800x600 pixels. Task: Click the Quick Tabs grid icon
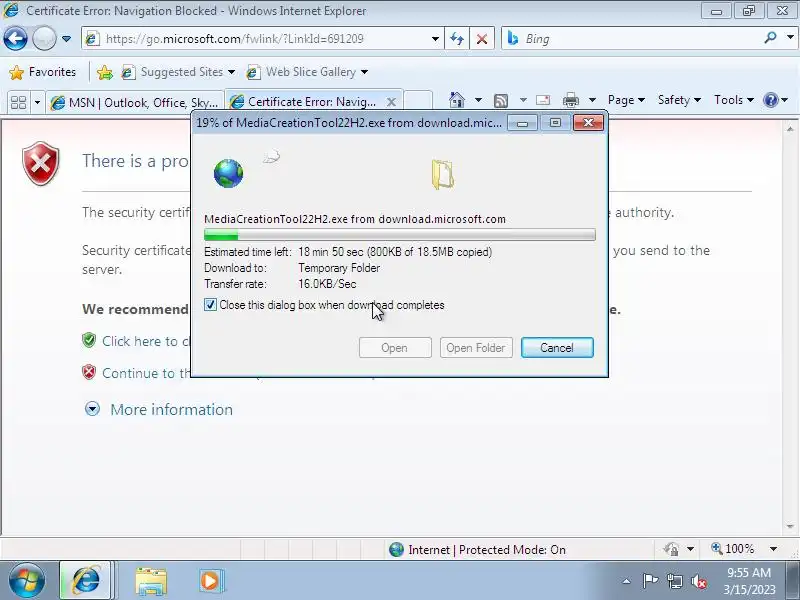pos(18,102)
